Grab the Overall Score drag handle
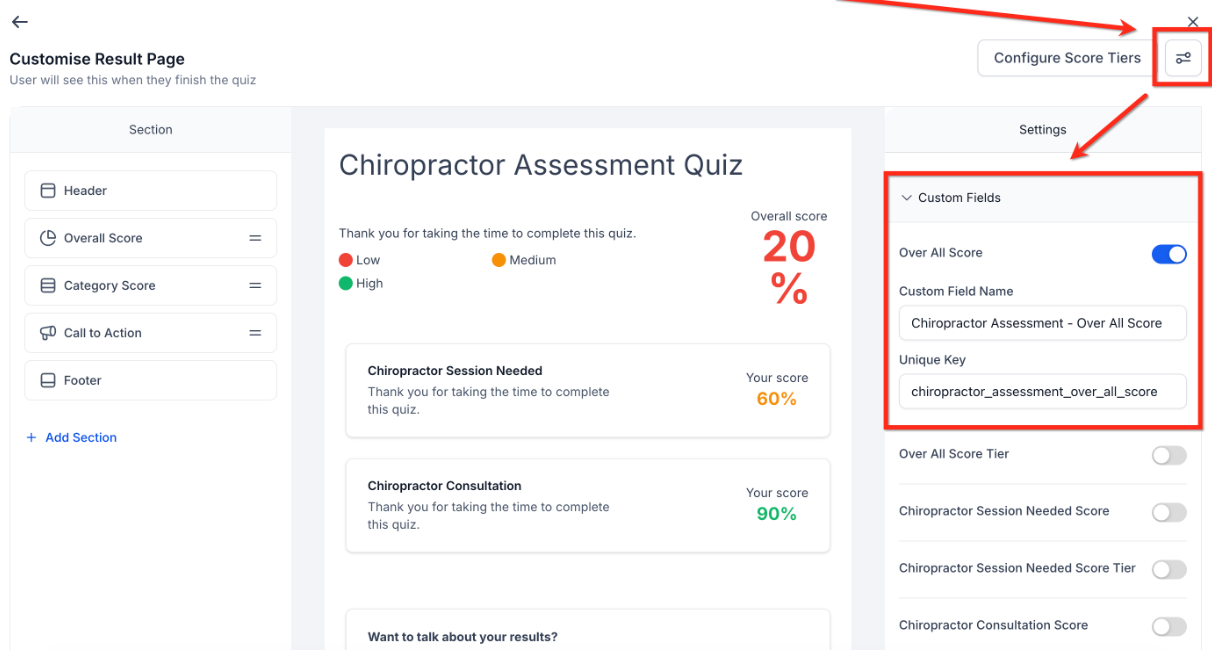Viewport: 1212px width, 650px height. (x=255, y=238)
